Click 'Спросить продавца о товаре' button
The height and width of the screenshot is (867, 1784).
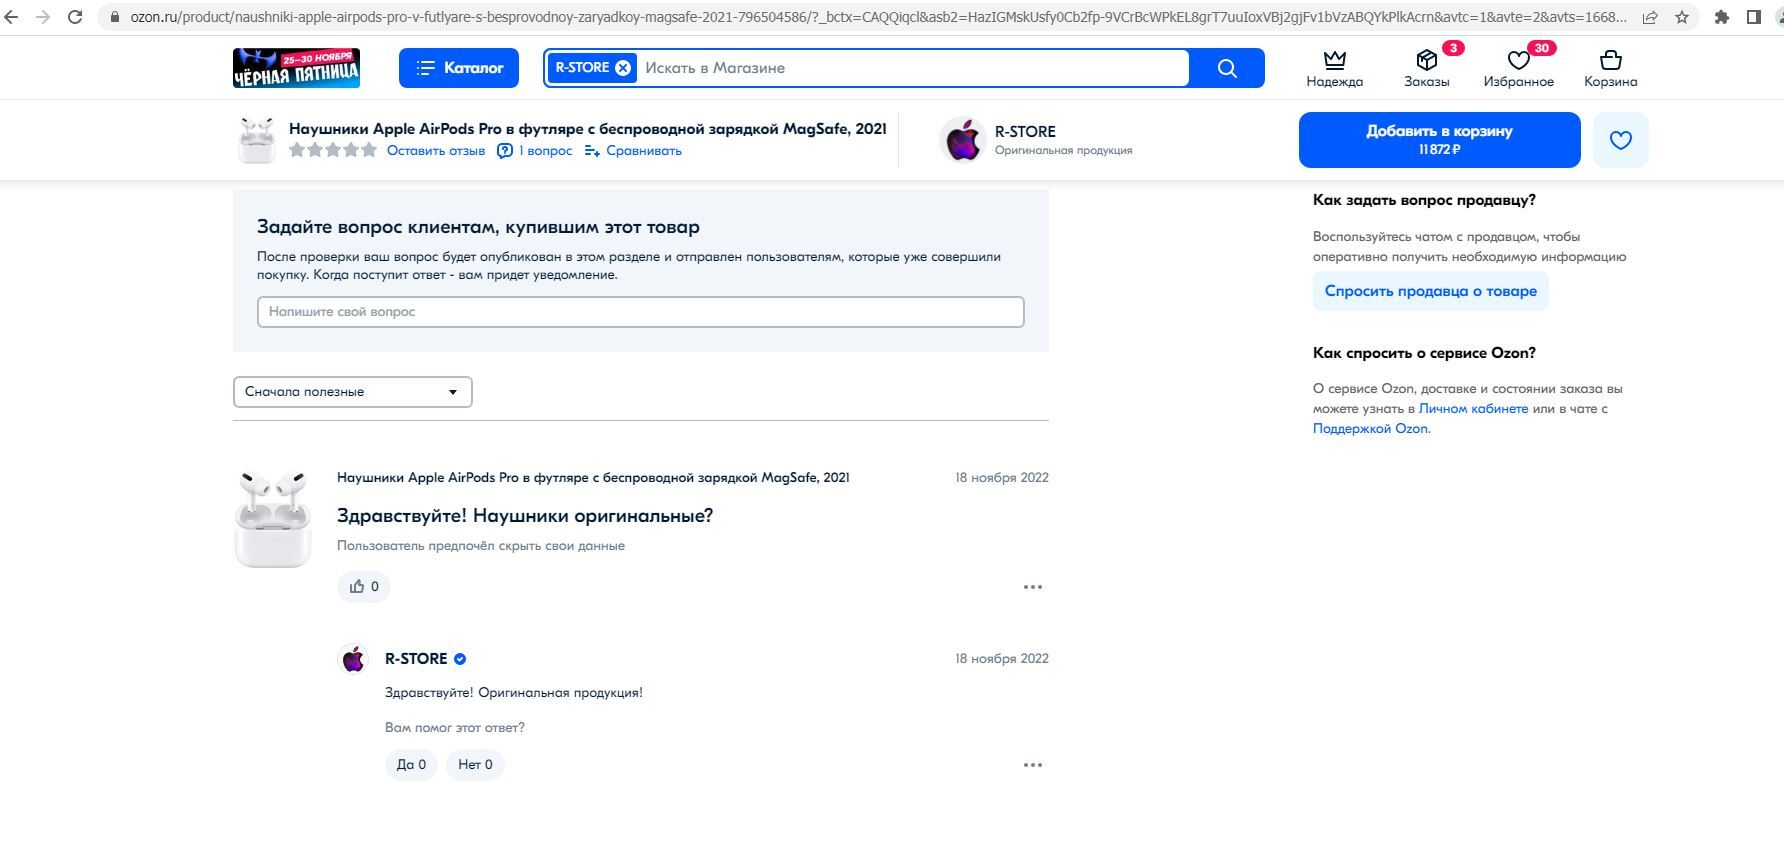click(1431, 291)
